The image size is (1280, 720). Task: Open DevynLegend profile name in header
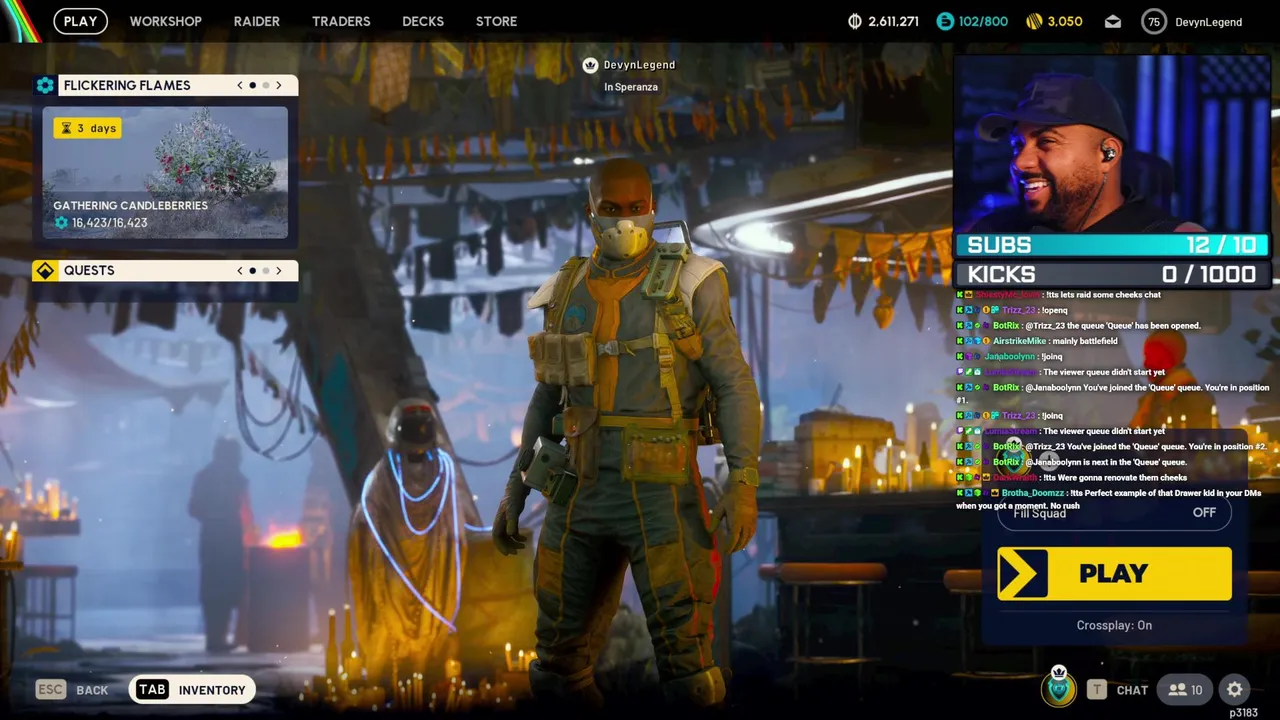[x=1208, y=22]
